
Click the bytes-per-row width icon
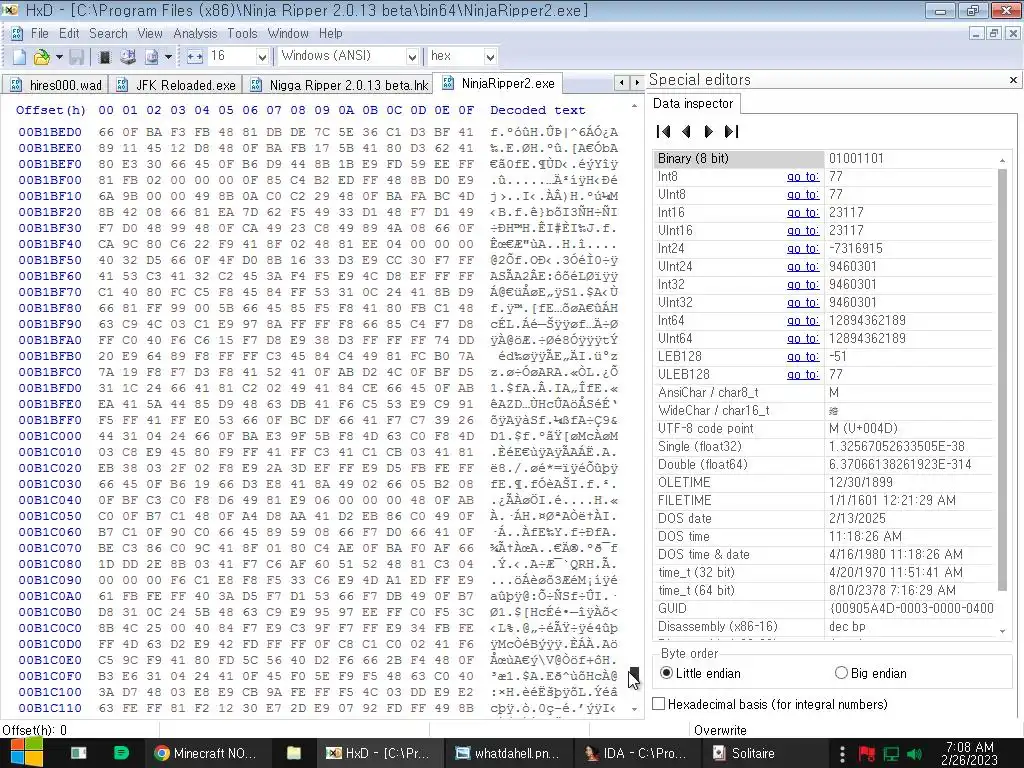[x=195, y=57]
